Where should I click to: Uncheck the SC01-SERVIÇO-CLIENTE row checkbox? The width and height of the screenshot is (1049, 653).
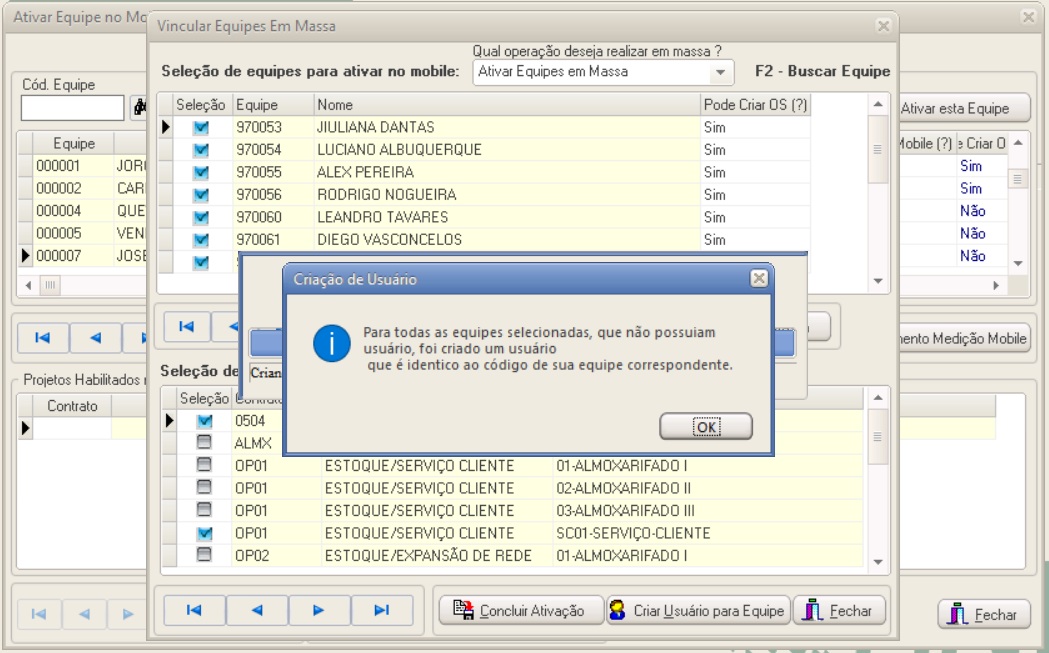[204, 533]
